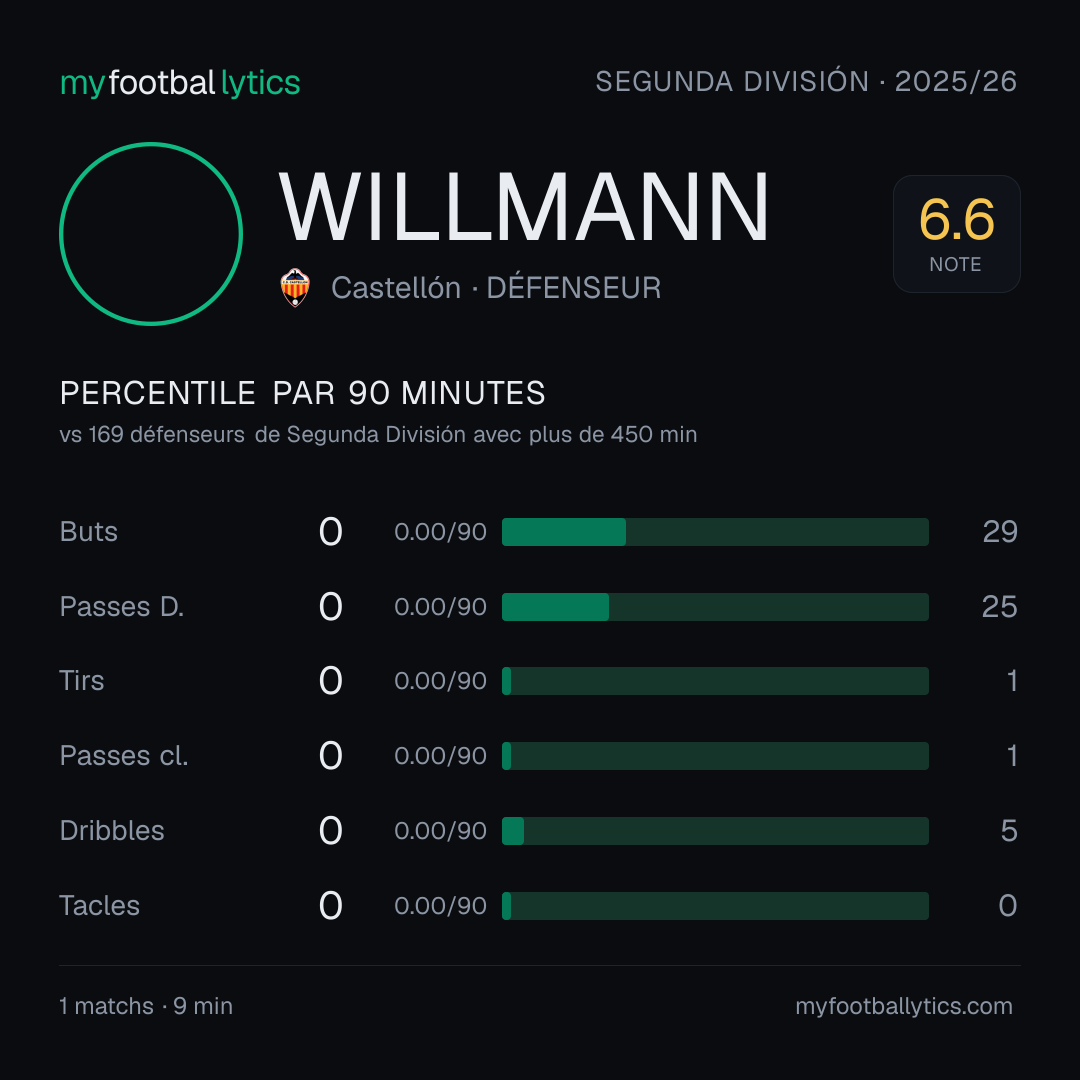Click the Tacles stat label
The image size is (1080, 1080).
click(100, 906)
